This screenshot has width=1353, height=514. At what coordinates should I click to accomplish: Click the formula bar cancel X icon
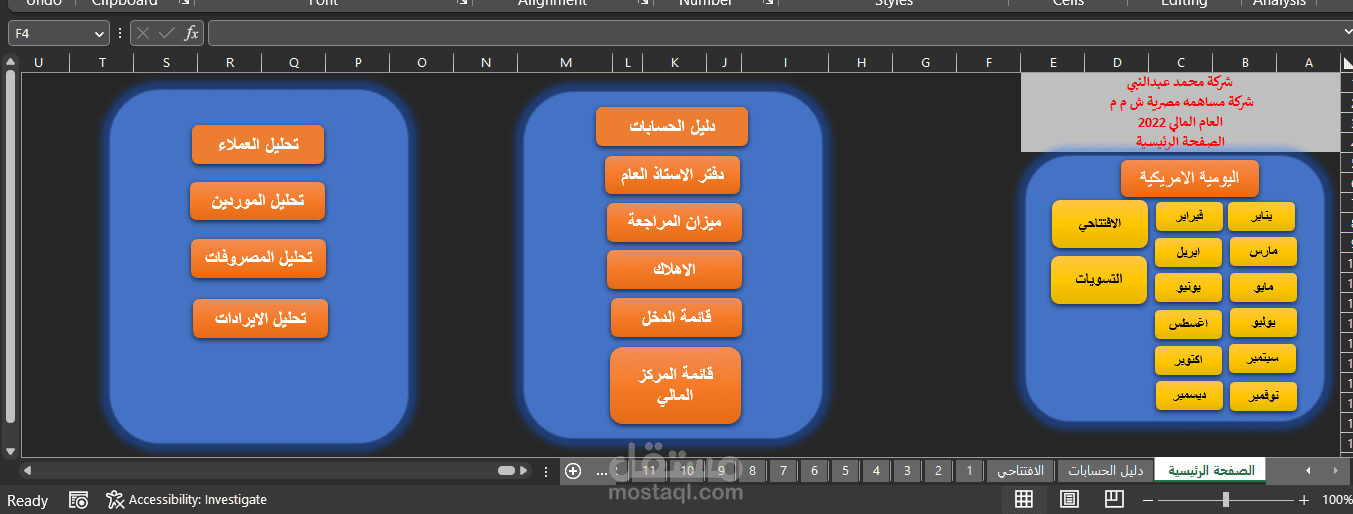[143, 33]
